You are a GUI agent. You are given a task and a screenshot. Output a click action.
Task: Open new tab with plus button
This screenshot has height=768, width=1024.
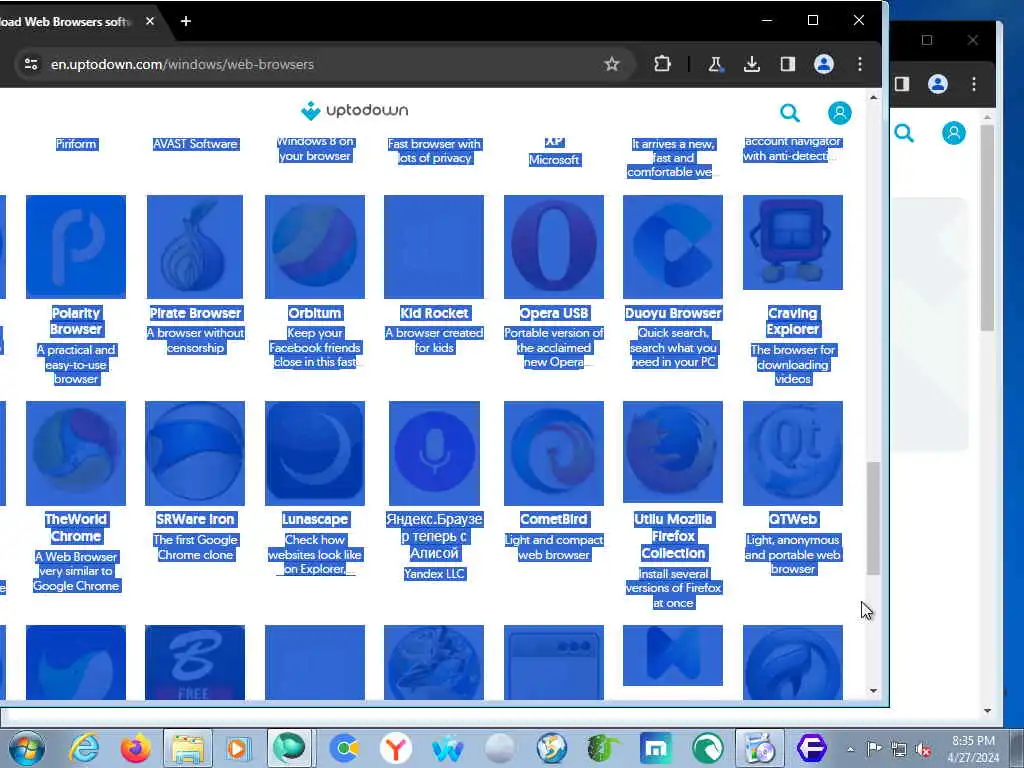186,22
